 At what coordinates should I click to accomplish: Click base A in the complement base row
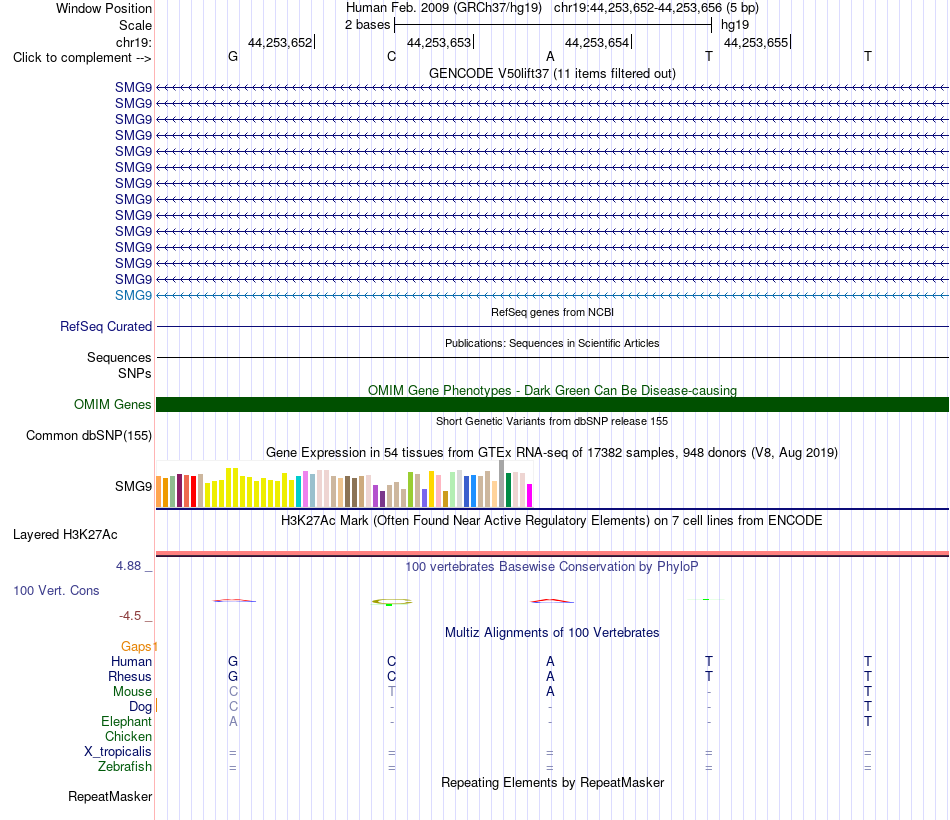[x=550, y=56]
